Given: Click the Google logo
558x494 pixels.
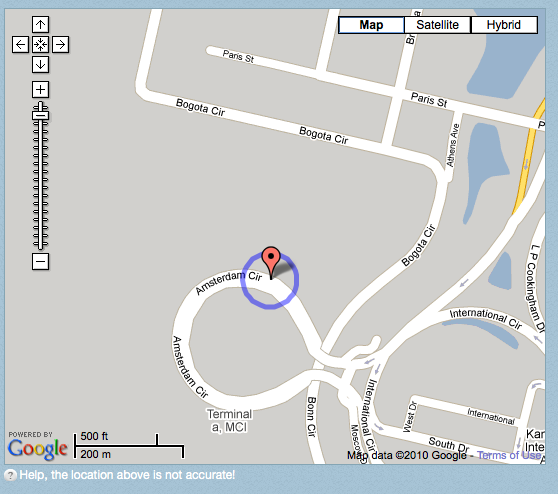Looking at the screenshot, I should (37, 450).
